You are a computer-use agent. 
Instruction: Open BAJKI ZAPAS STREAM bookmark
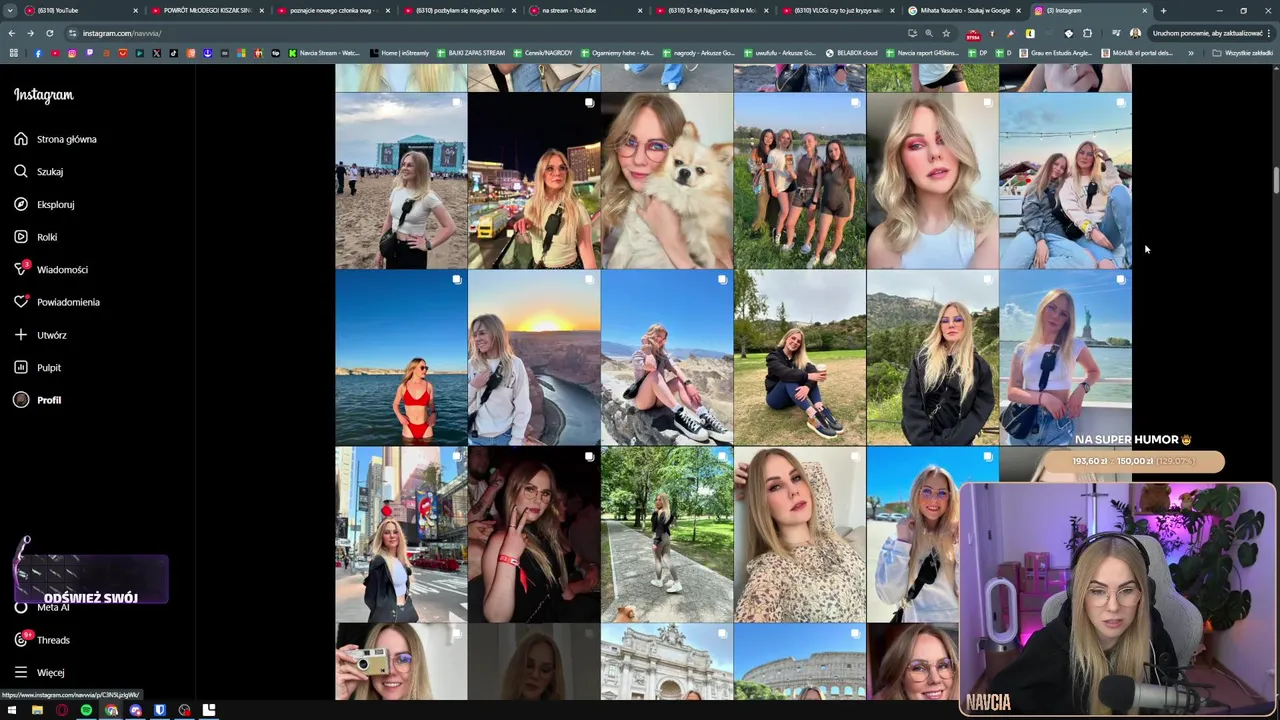pos(472,53)
